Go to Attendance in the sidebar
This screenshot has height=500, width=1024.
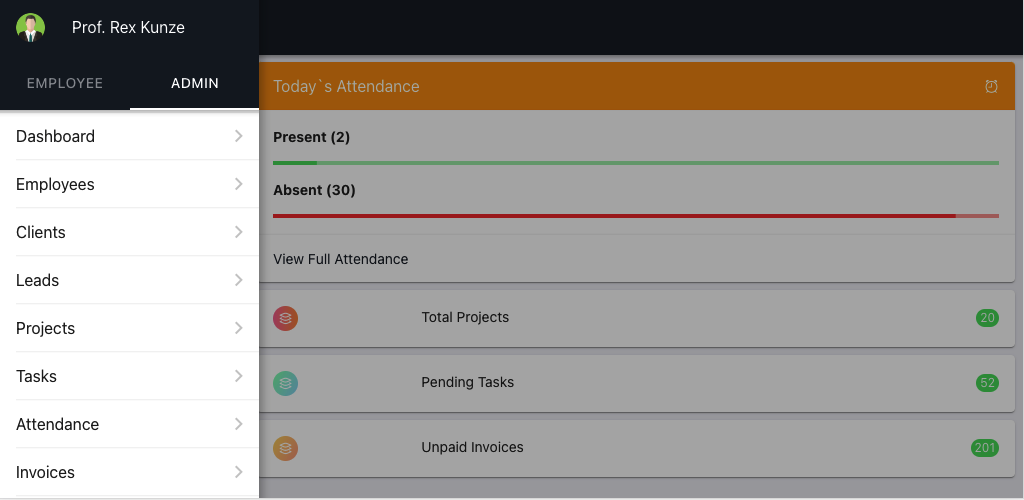point(129,424)
